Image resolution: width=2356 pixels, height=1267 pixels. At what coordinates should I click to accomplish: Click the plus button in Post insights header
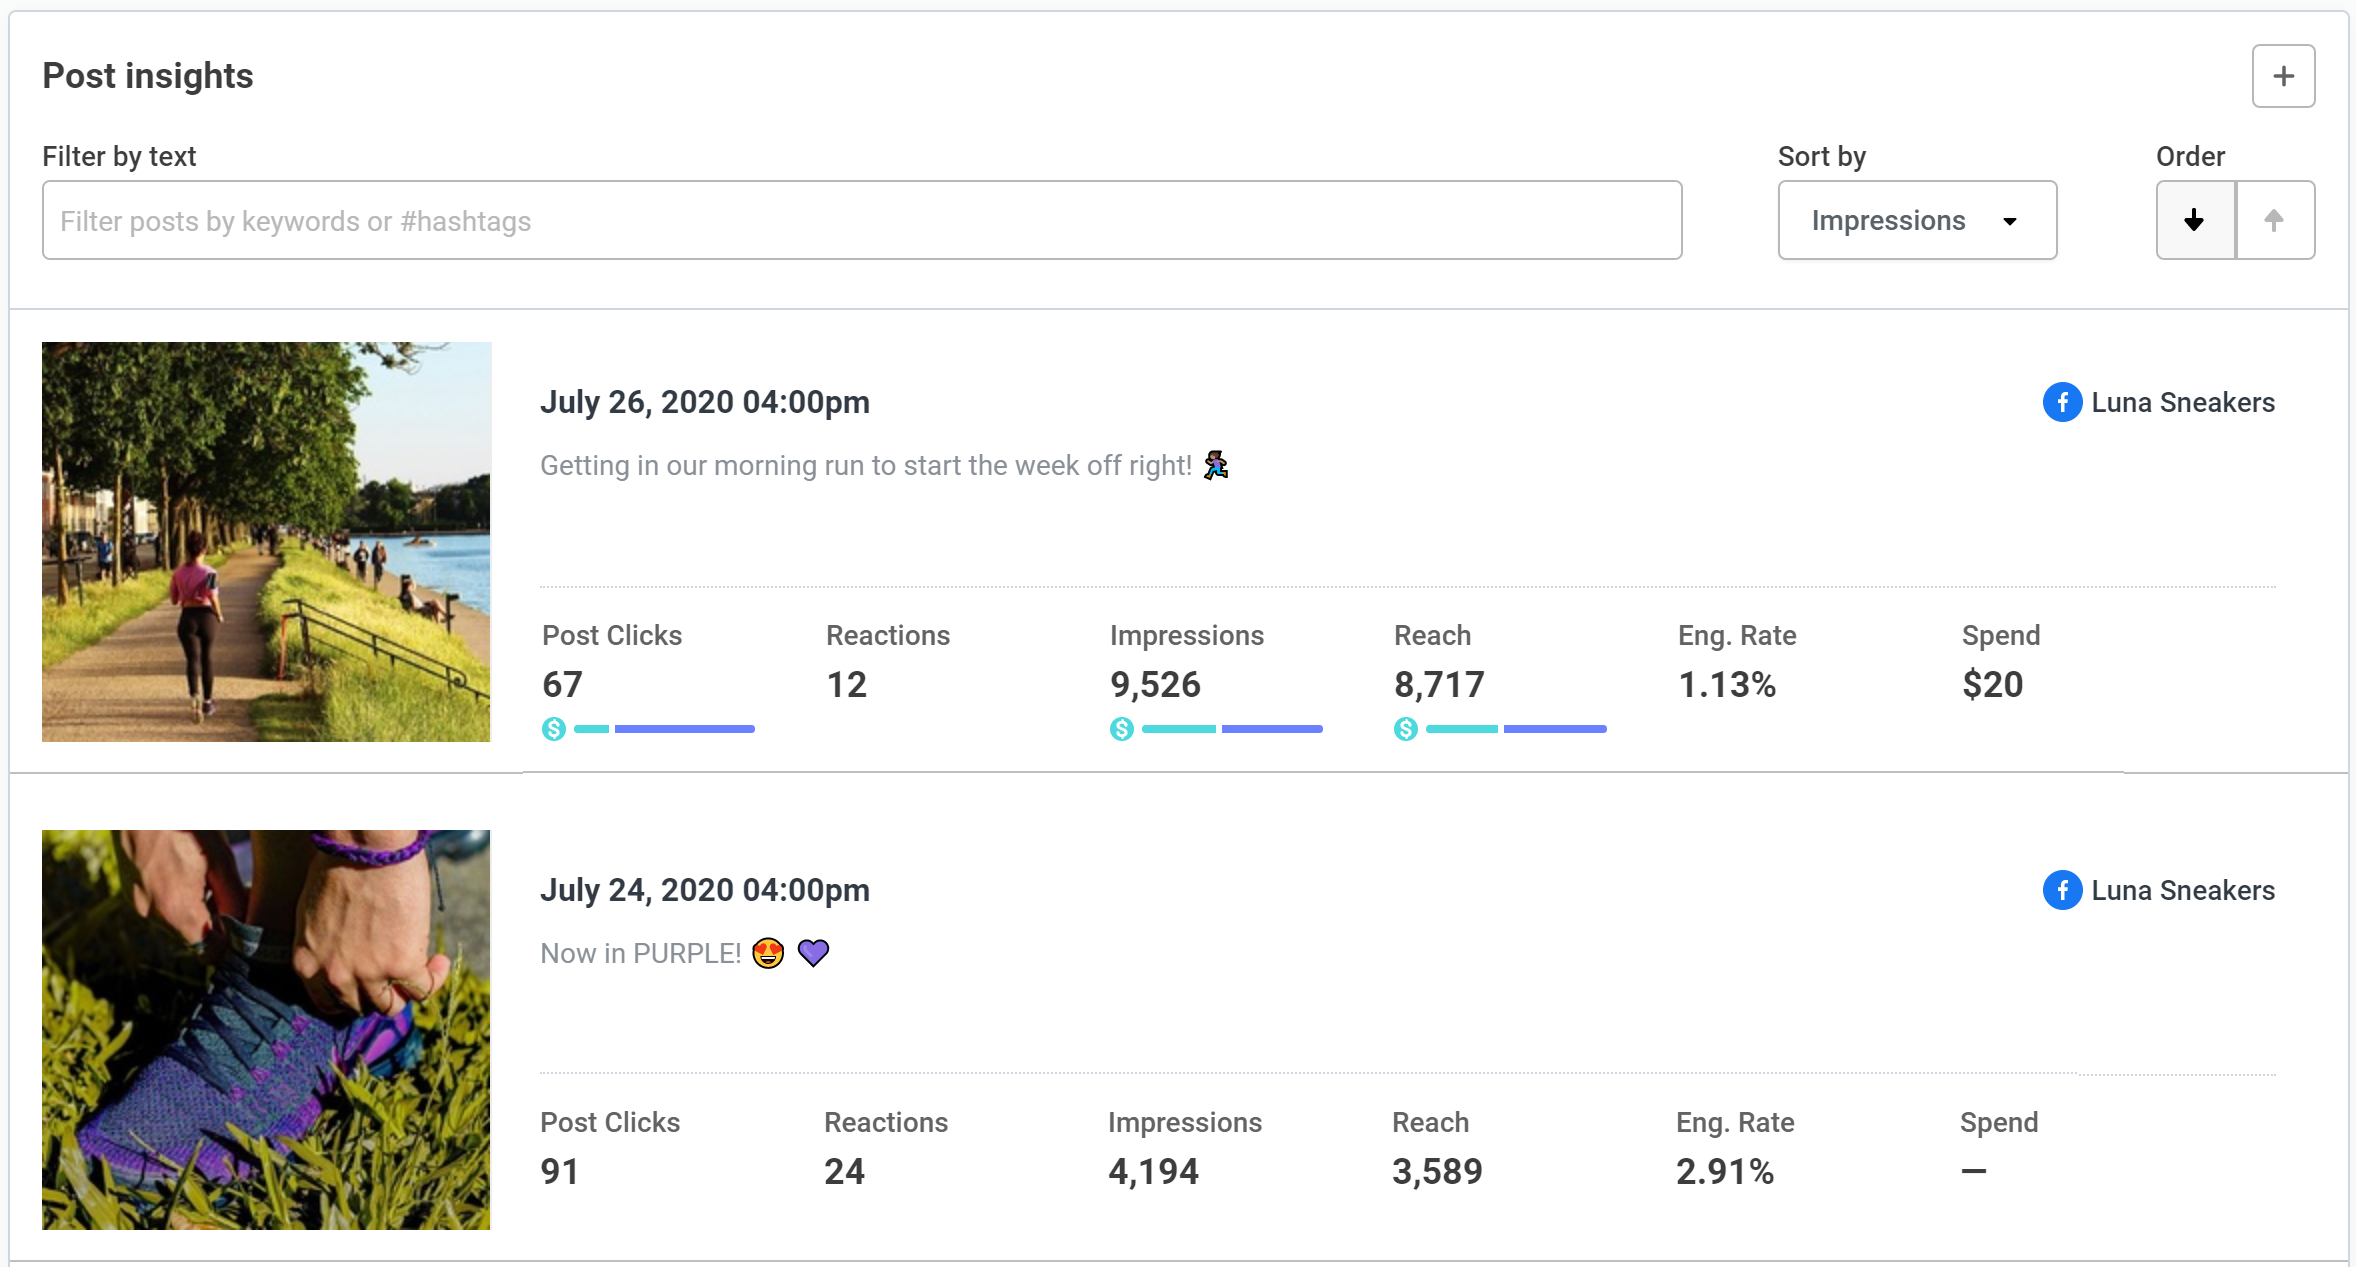click(2283, 76)
